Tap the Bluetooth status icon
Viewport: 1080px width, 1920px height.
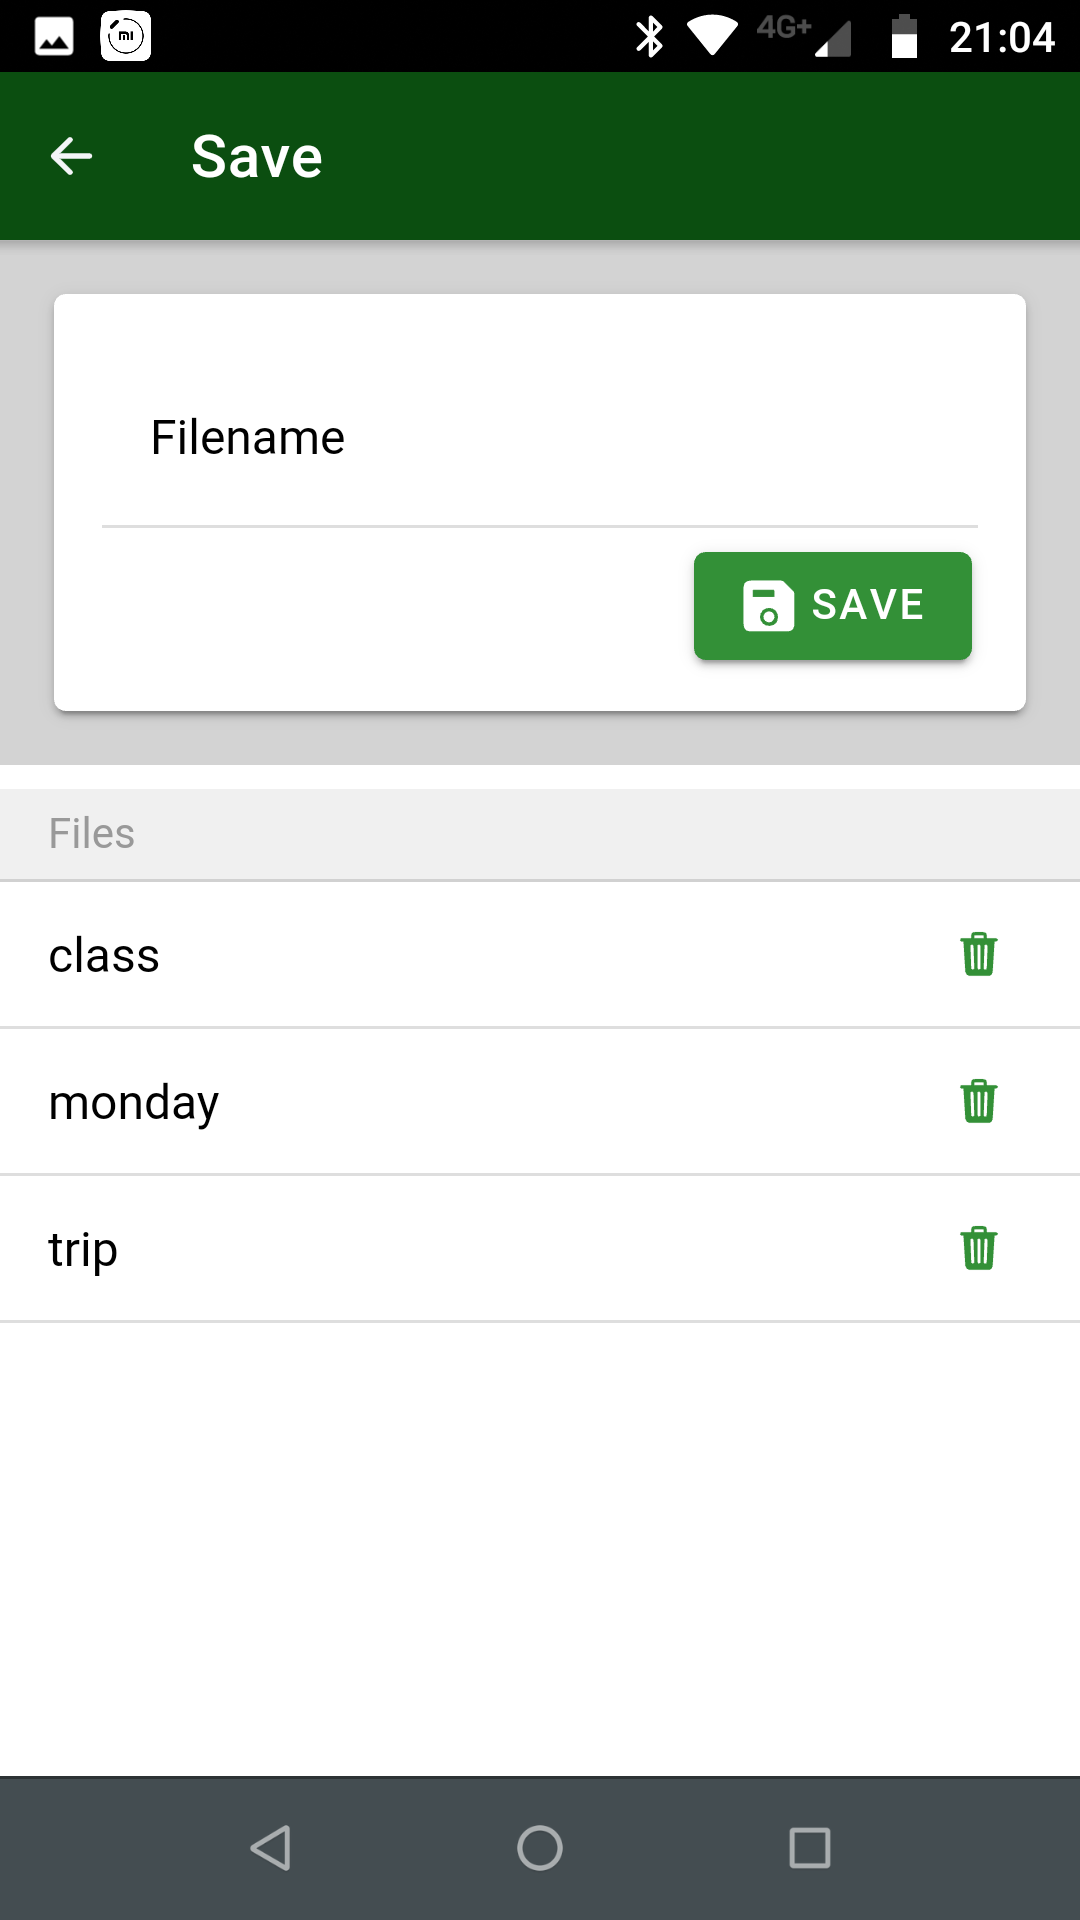coord(650,37)
